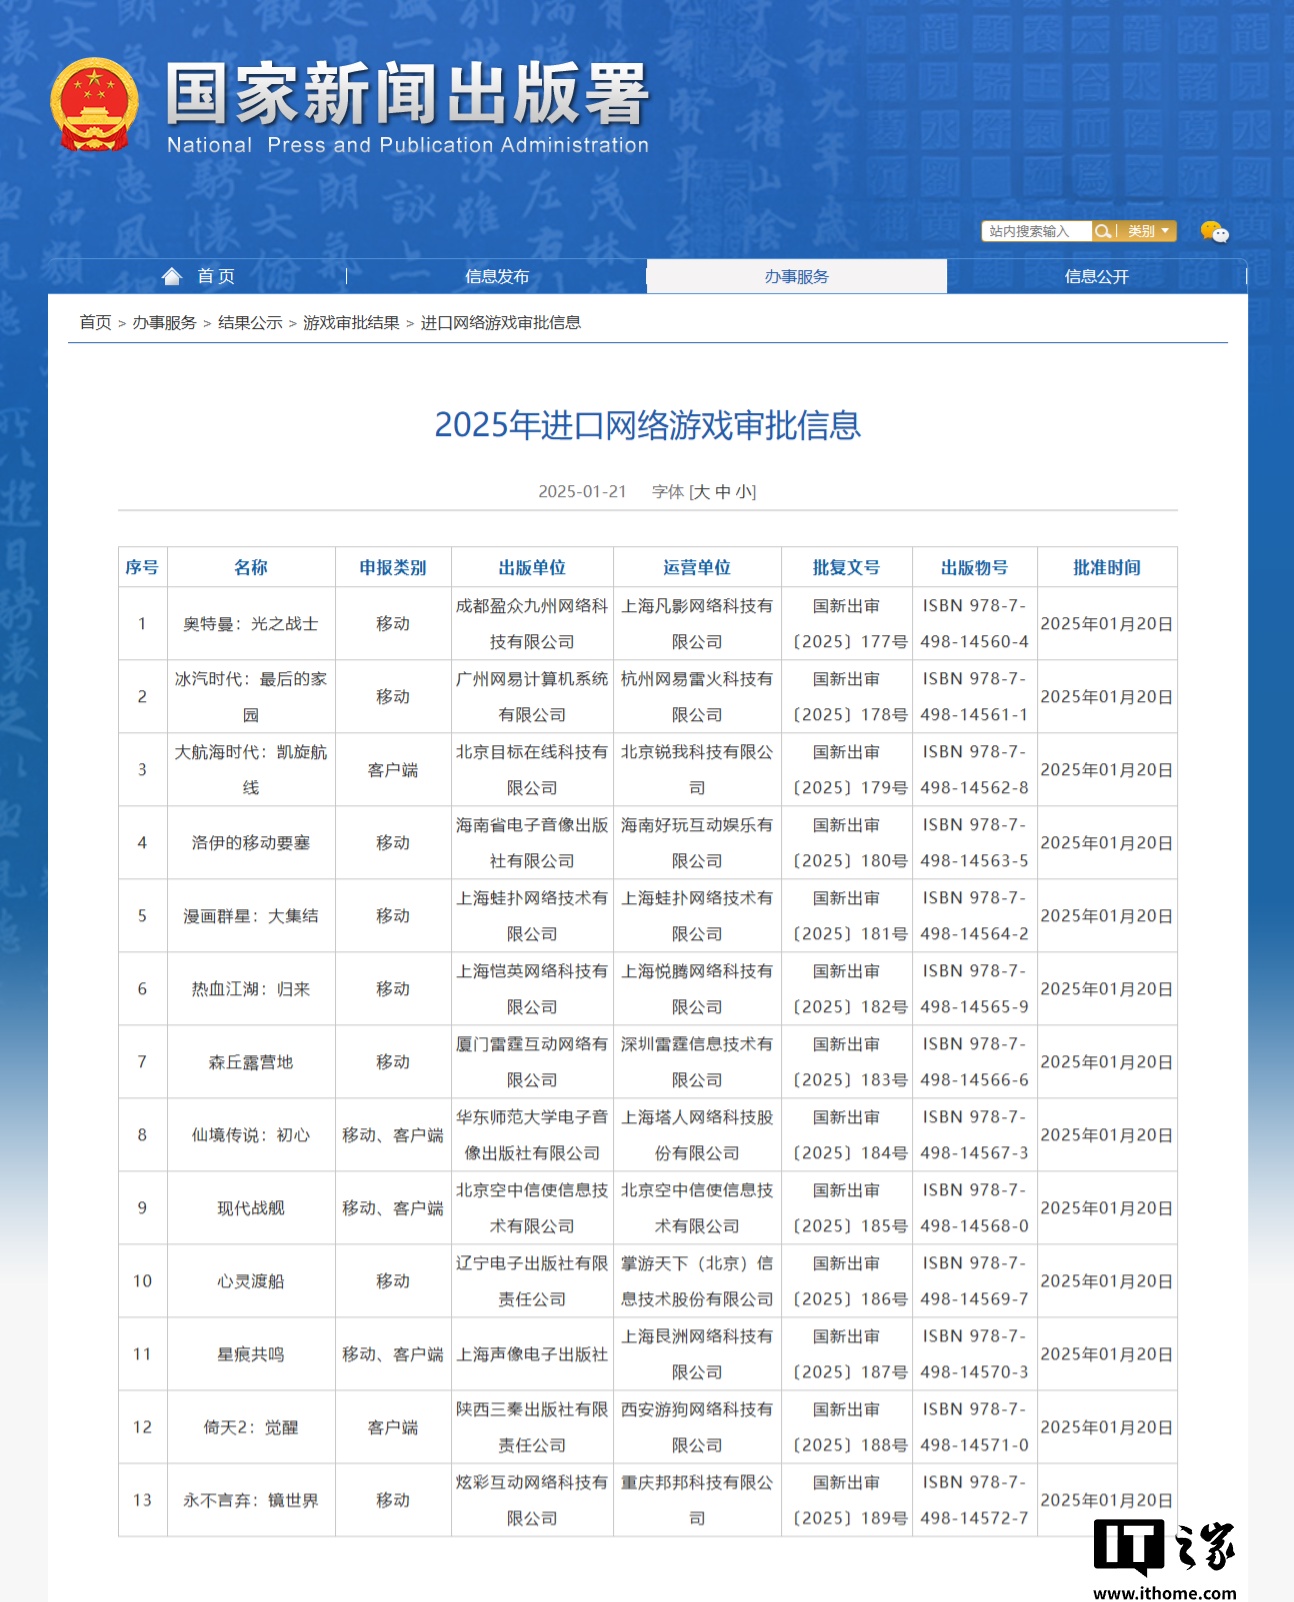Viewport: 1294px width, 1602px height.
Task: Set font size to 小
Action: coord(744,491)
